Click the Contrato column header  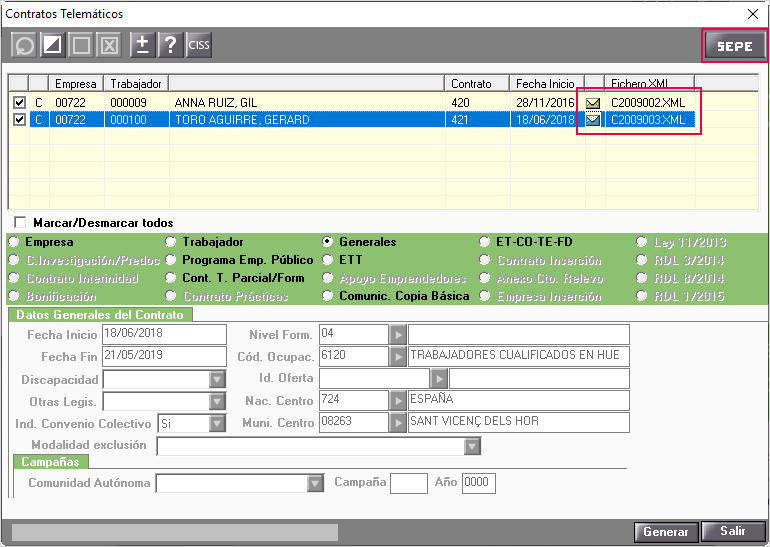coord(477,83)
